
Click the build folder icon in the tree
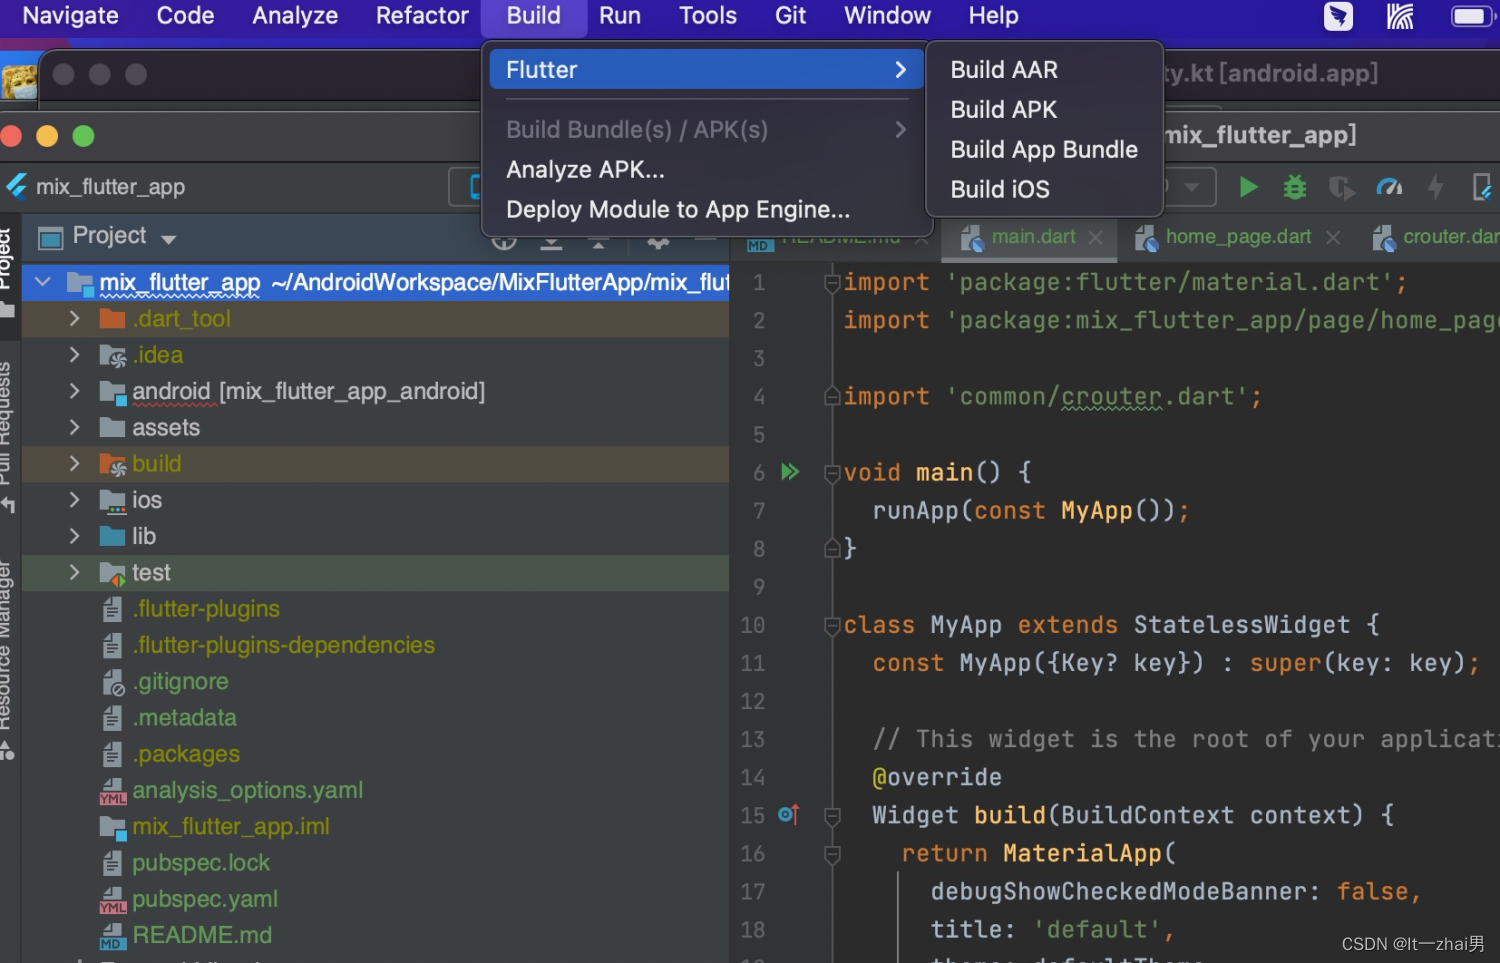[112, 464]
